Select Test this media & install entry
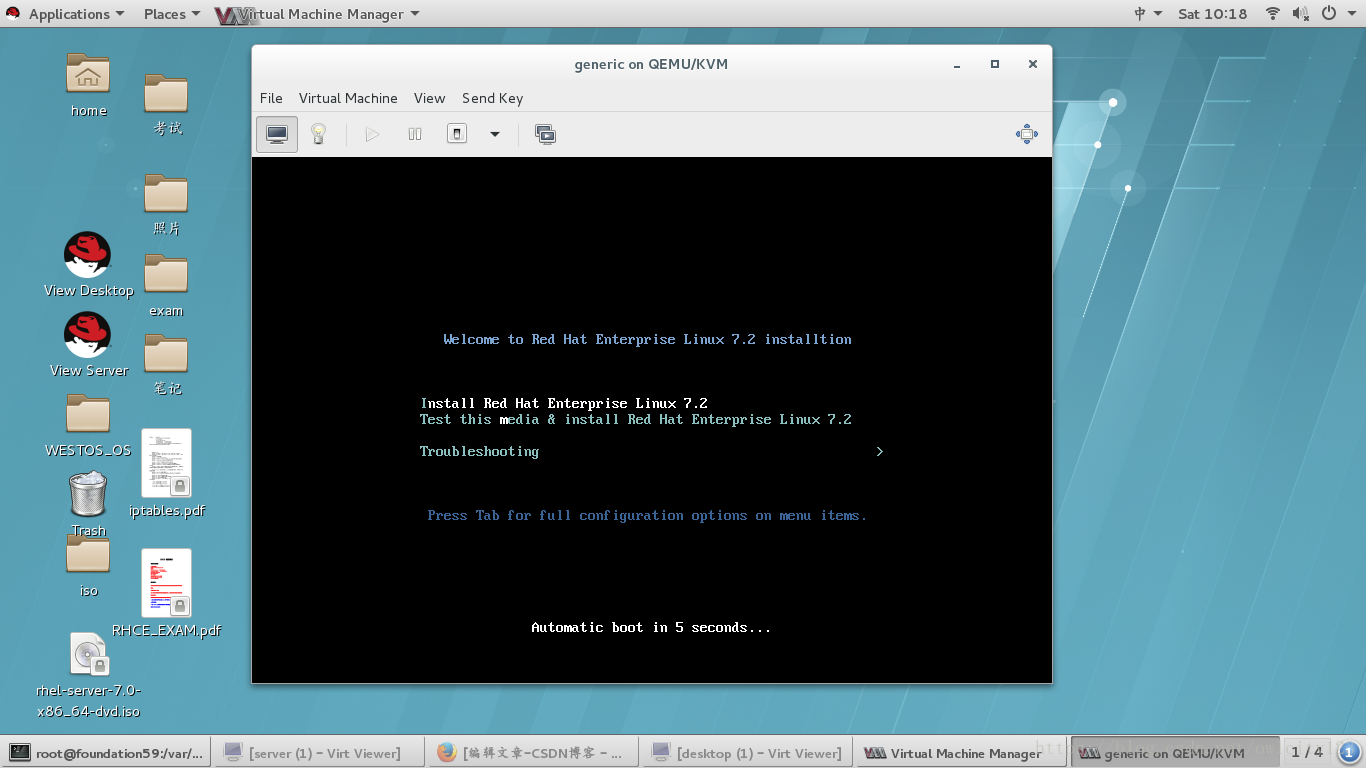1366x768 pixels. click(x=636, y=419)
